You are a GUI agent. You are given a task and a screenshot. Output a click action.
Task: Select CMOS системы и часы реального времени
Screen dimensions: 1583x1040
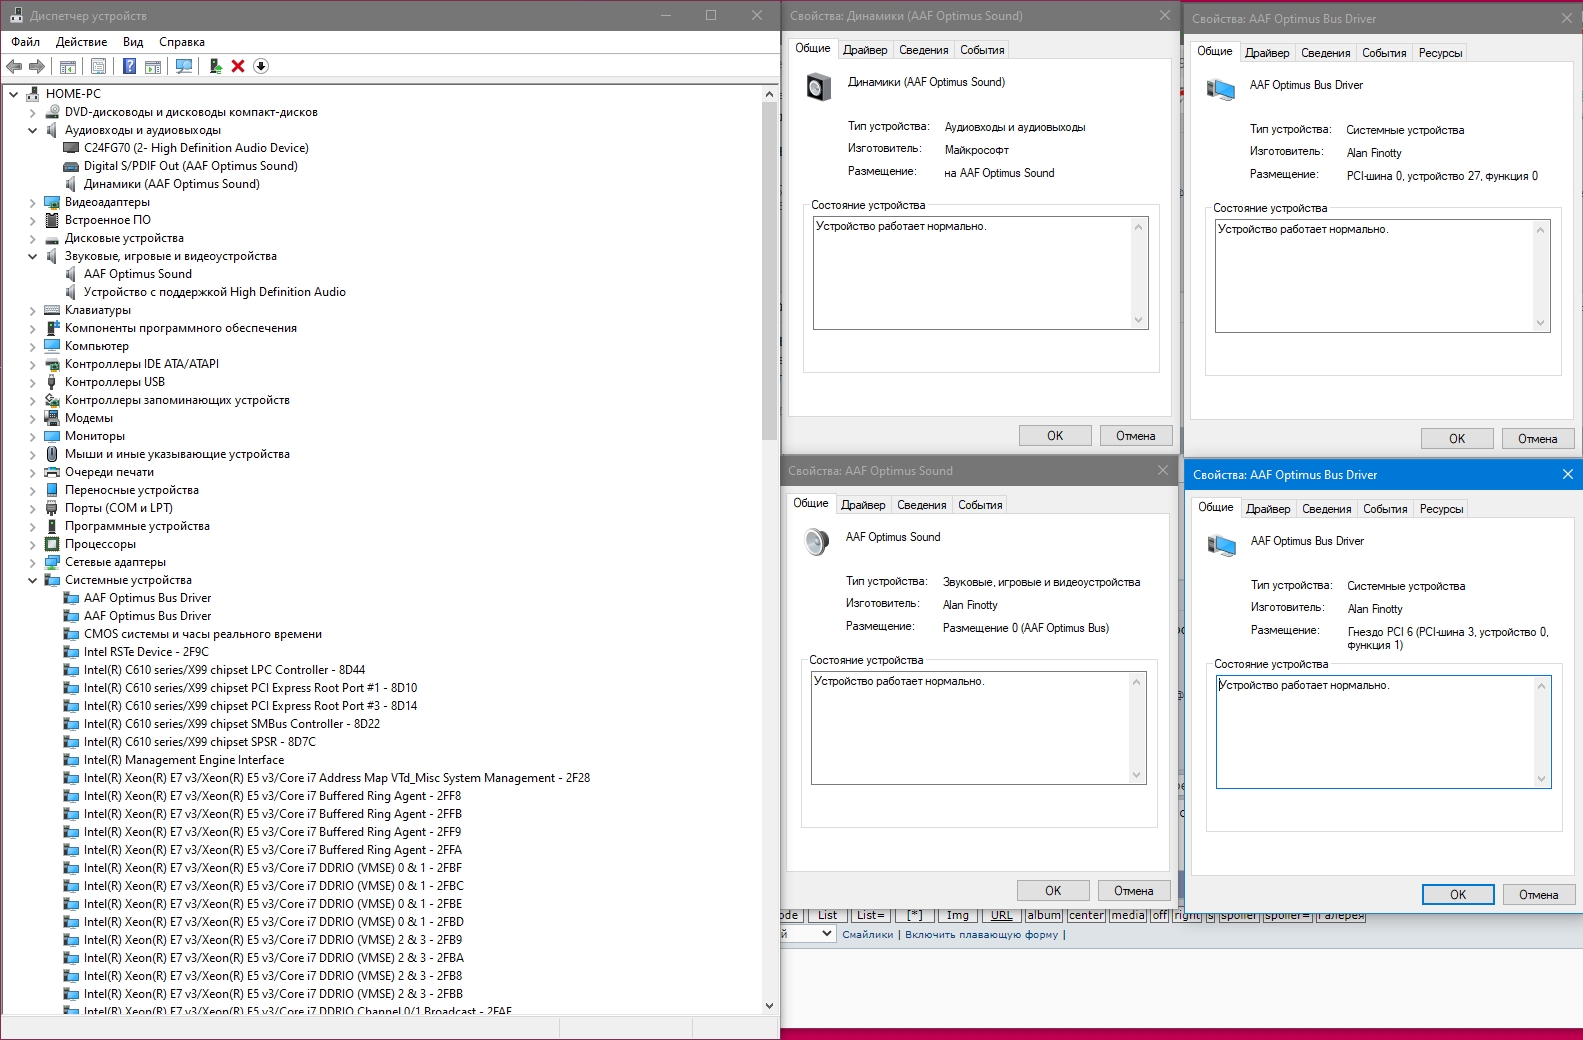coord(203,634)
